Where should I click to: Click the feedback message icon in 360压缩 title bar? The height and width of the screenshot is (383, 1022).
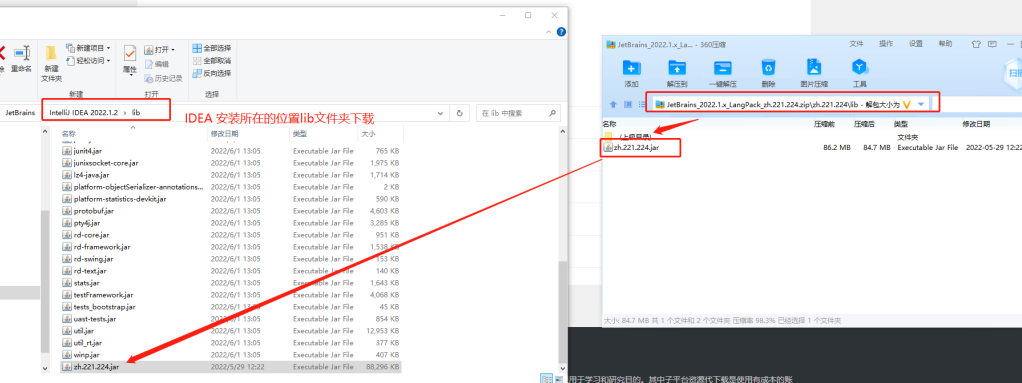click(992, 44)
